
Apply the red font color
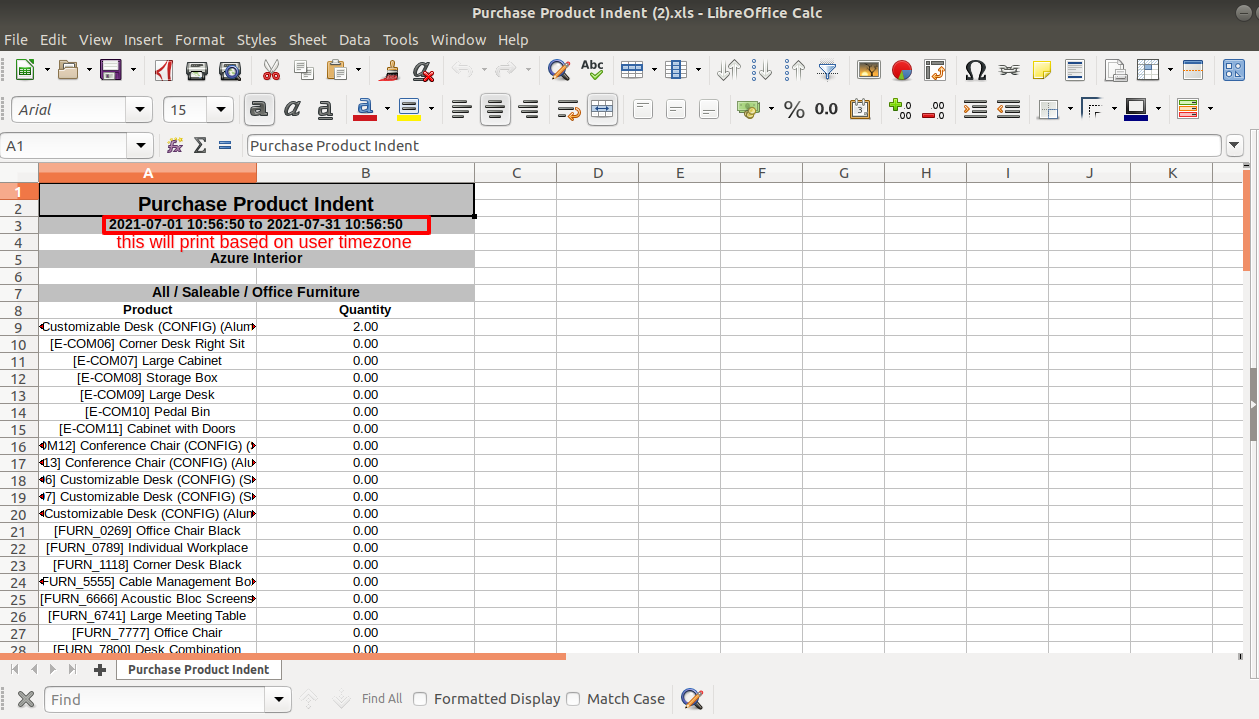pyautogui.click(x=365, y=109)
